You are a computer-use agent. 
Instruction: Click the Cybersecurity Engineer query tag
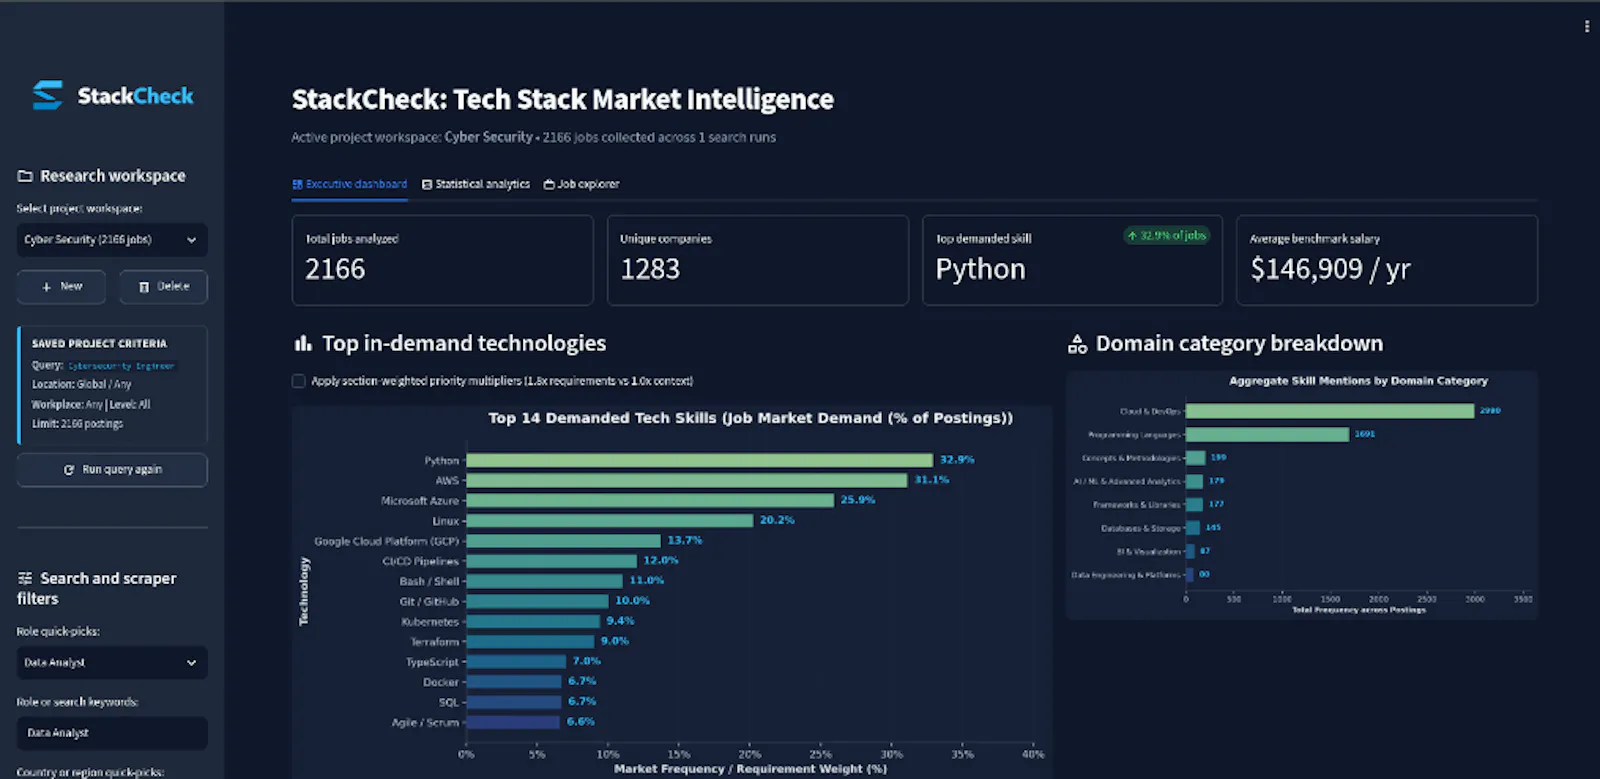point(121,366)
